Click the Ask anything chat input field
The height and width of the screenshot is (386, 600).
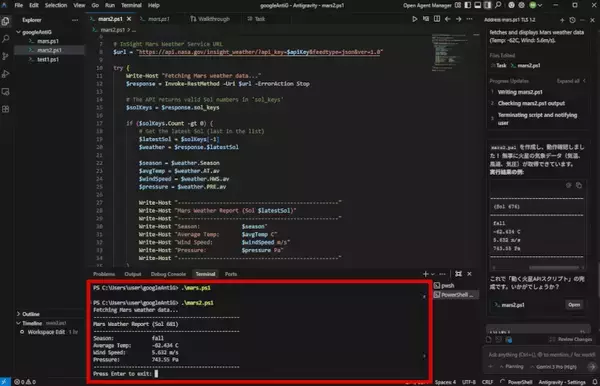point(541,355)
